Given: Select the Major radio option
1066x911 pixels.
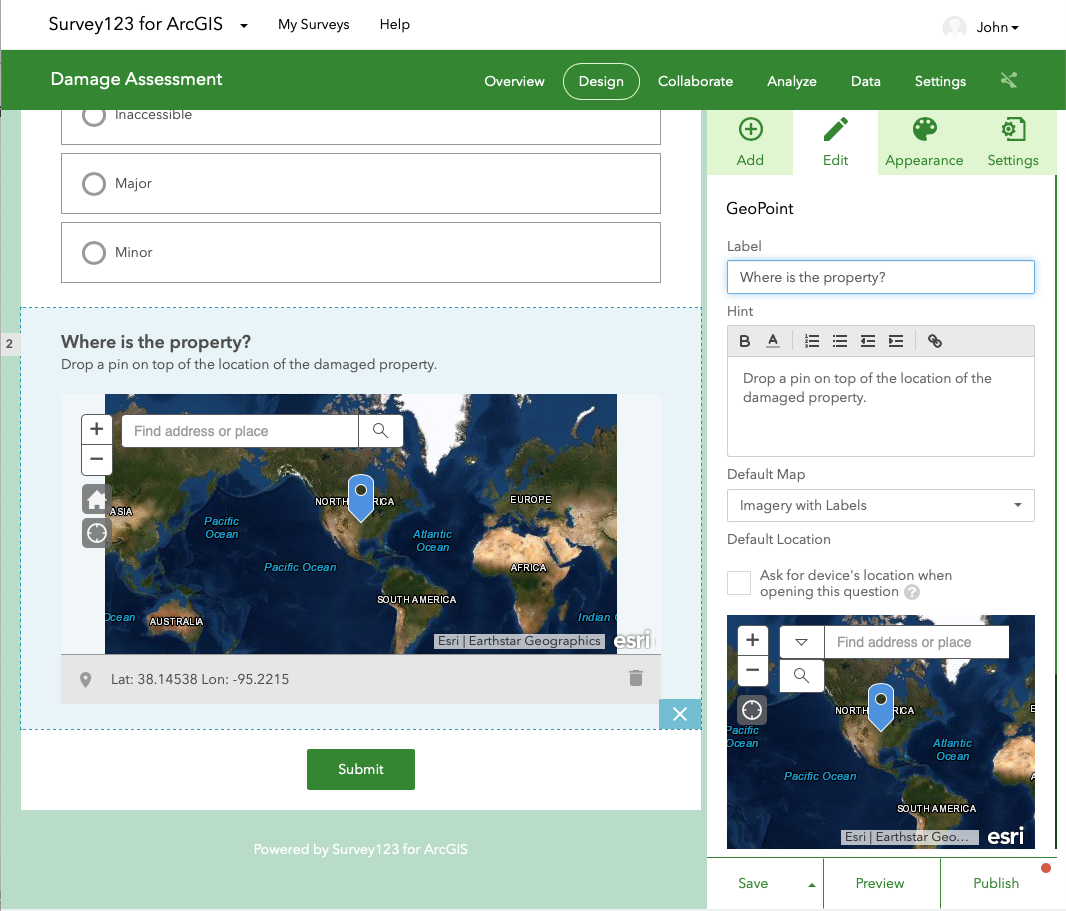Looking at the screenshot, I should pyautogui.click(x=94, y=184).
